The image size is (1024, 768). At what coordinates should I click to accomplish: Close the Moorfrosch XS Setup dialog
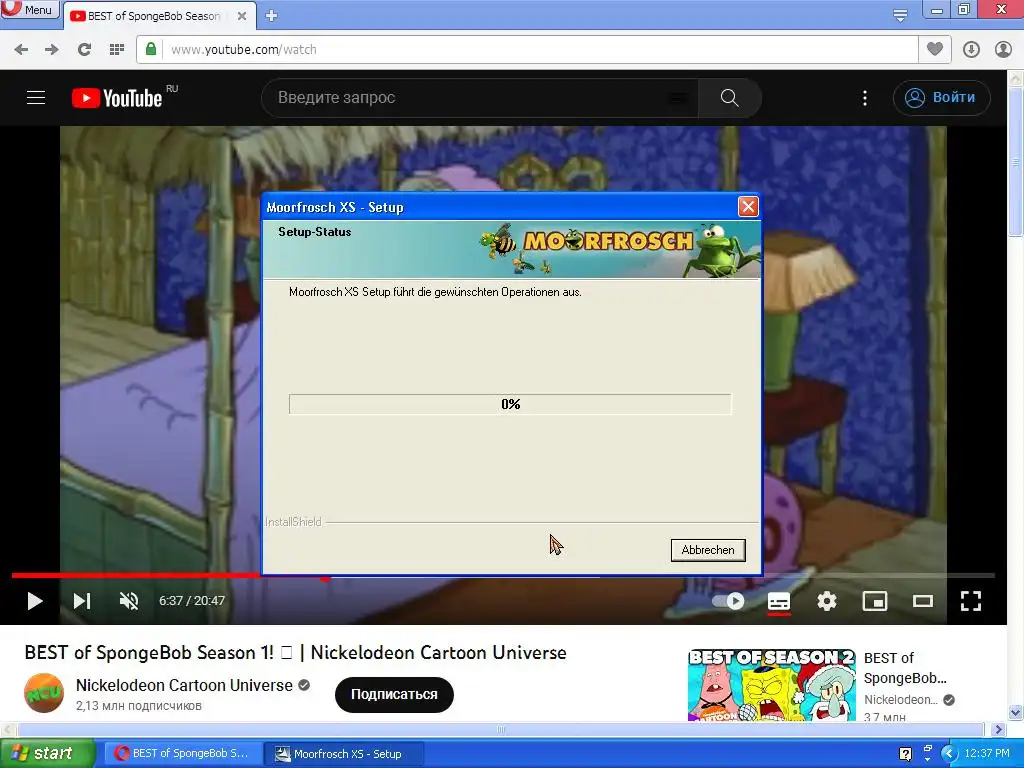(748, 207)
